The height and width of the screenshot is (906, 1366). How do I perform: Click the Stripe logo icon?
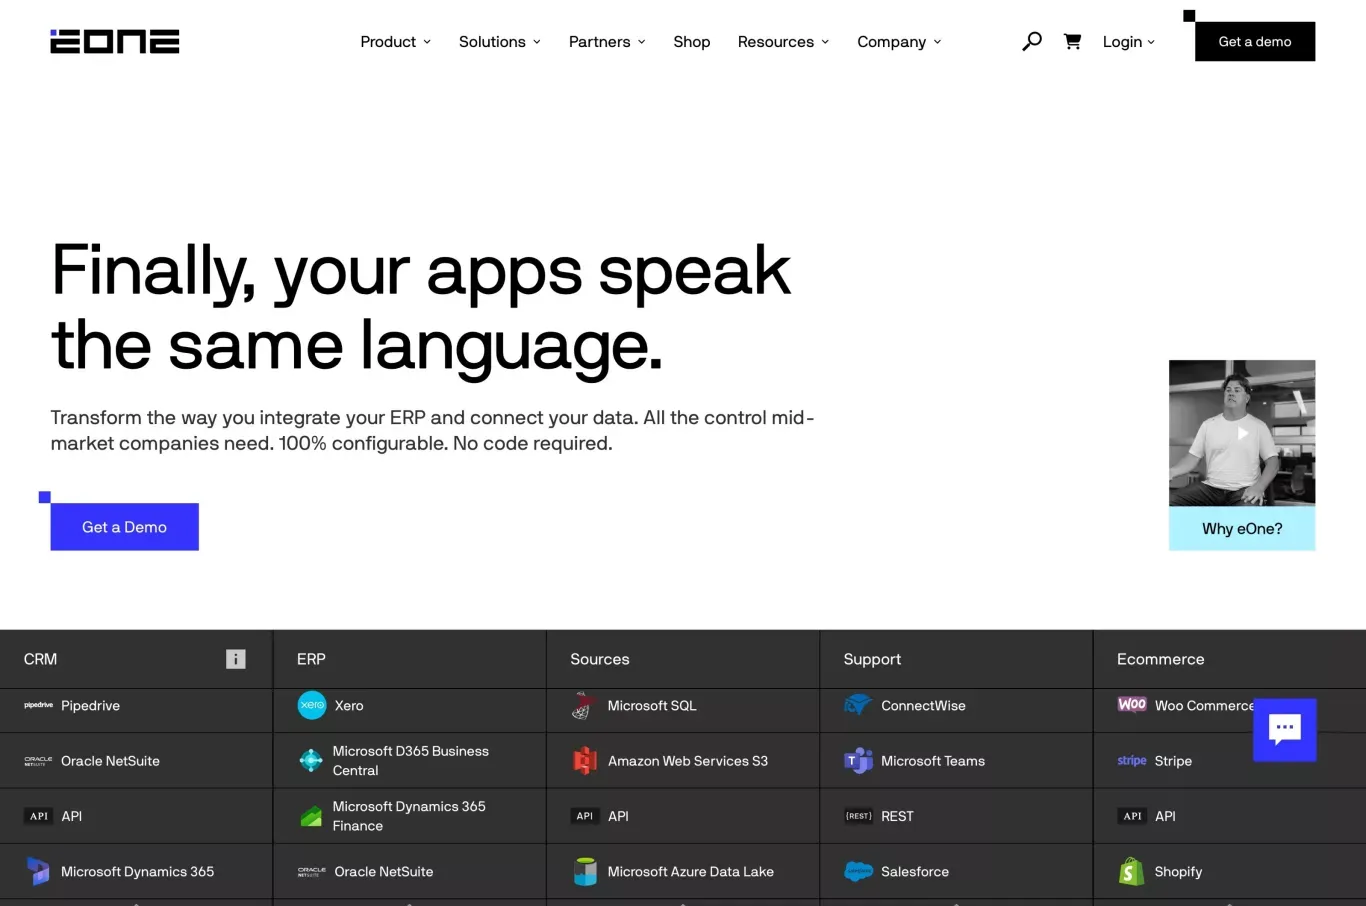pyautogui.click(x=1132, y=761)
